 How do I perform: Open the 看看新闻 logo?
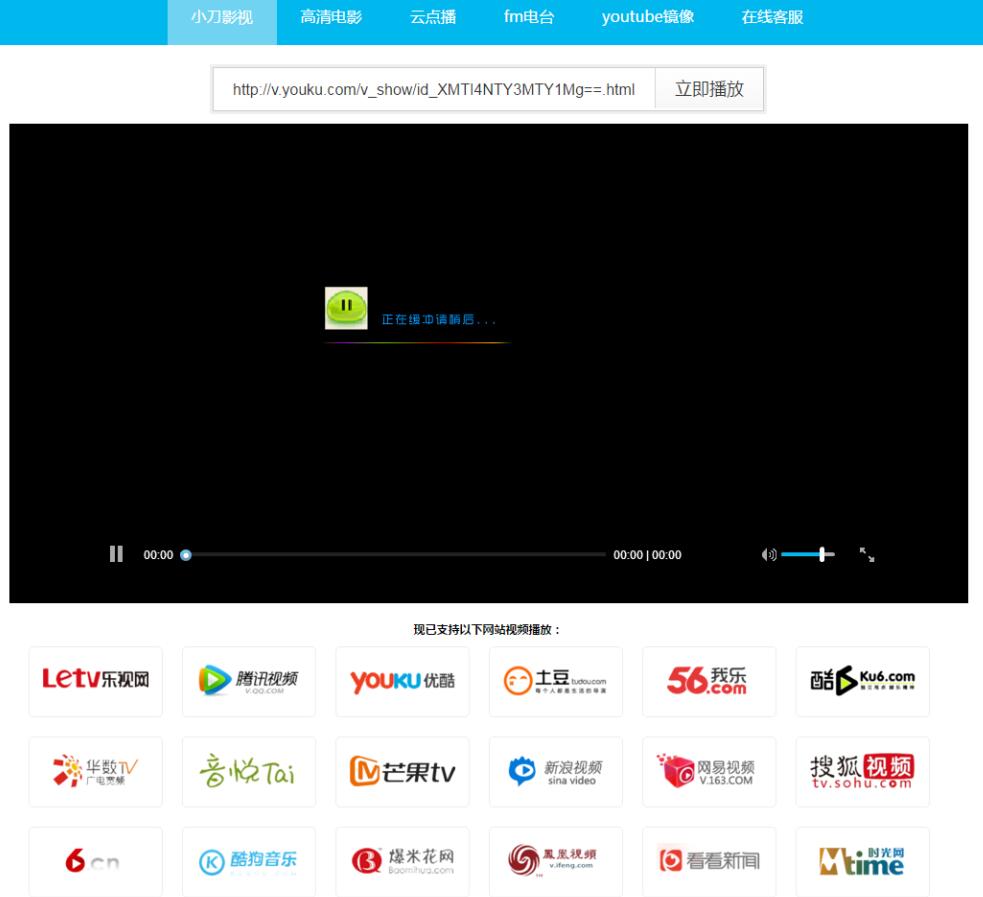(709, 862)
